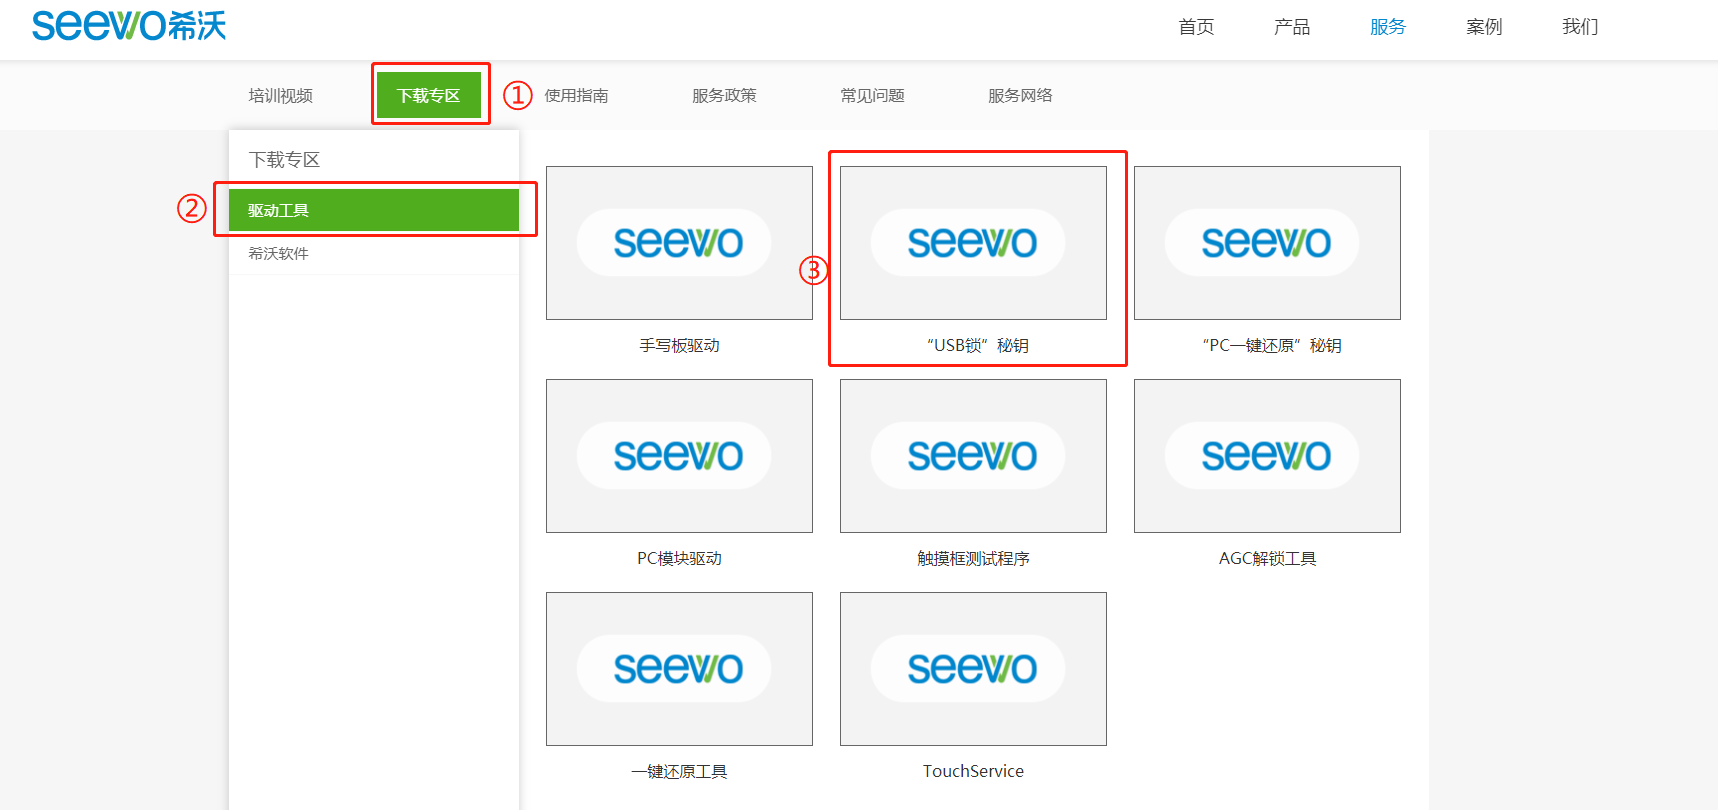The width and height of the screenshot is (1718, 810).
Task: Open the 触摸框测试程序 thumbnail
Action: click(x=973, y=456)
